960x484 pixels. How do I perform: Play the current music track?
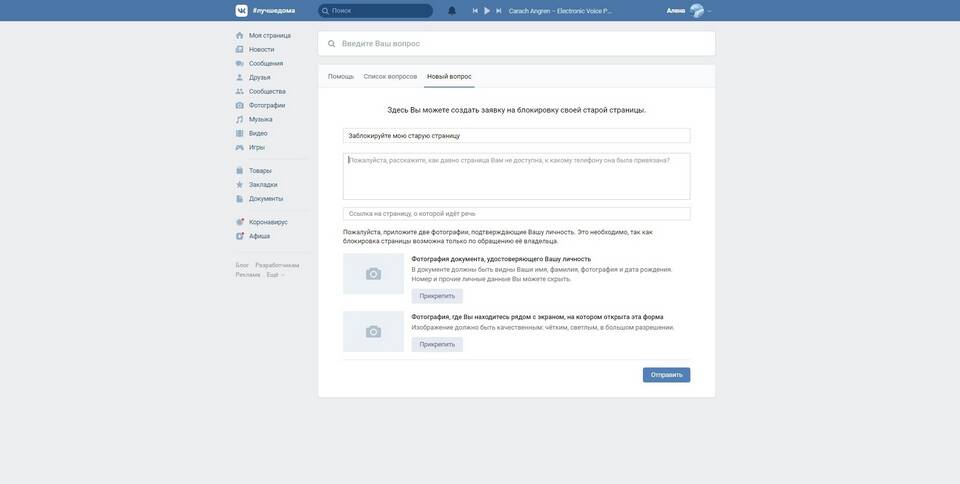[487, 11]
